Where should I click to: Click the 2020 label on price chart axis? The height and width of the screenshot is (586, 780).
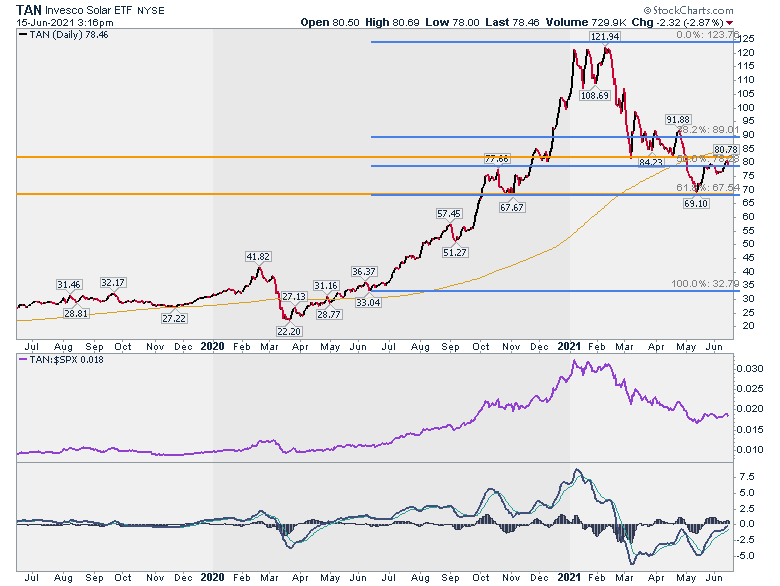pyautogui.click(x=212, y=346)
